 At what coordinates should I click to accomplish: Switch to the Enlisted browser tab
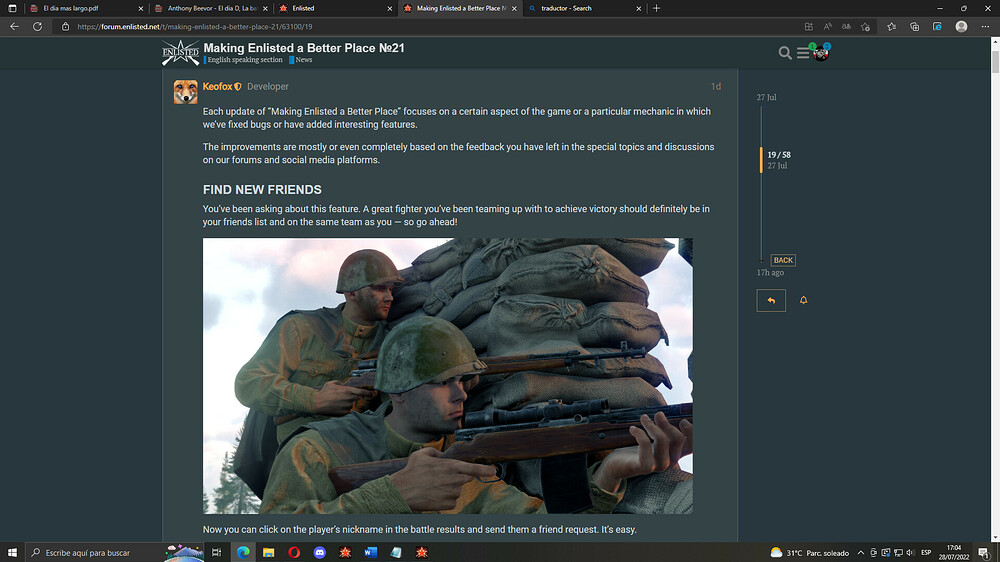(335, 8)
